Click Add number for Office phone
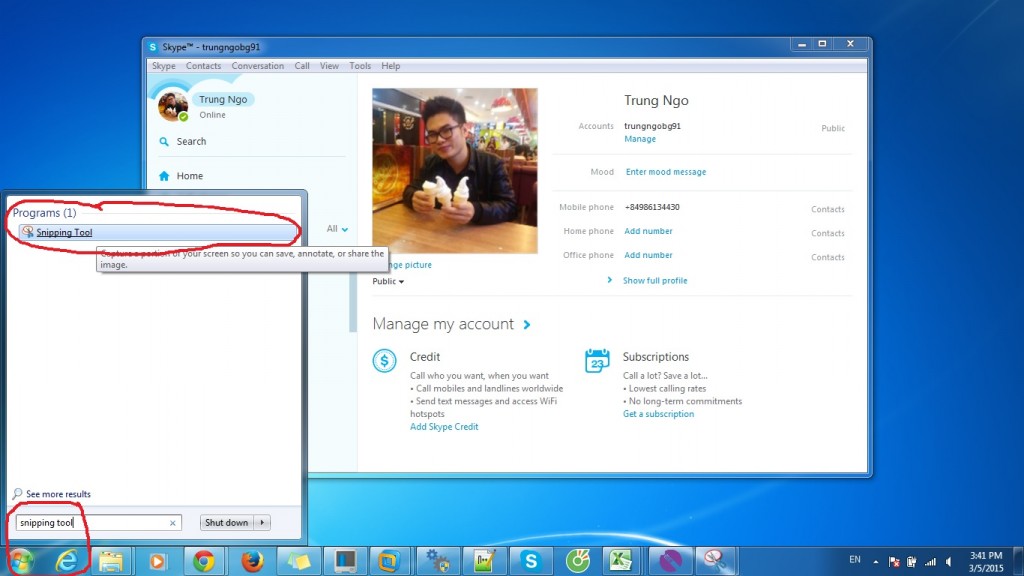This screenshot has height=576, width=1024. [x=648, y=255]
